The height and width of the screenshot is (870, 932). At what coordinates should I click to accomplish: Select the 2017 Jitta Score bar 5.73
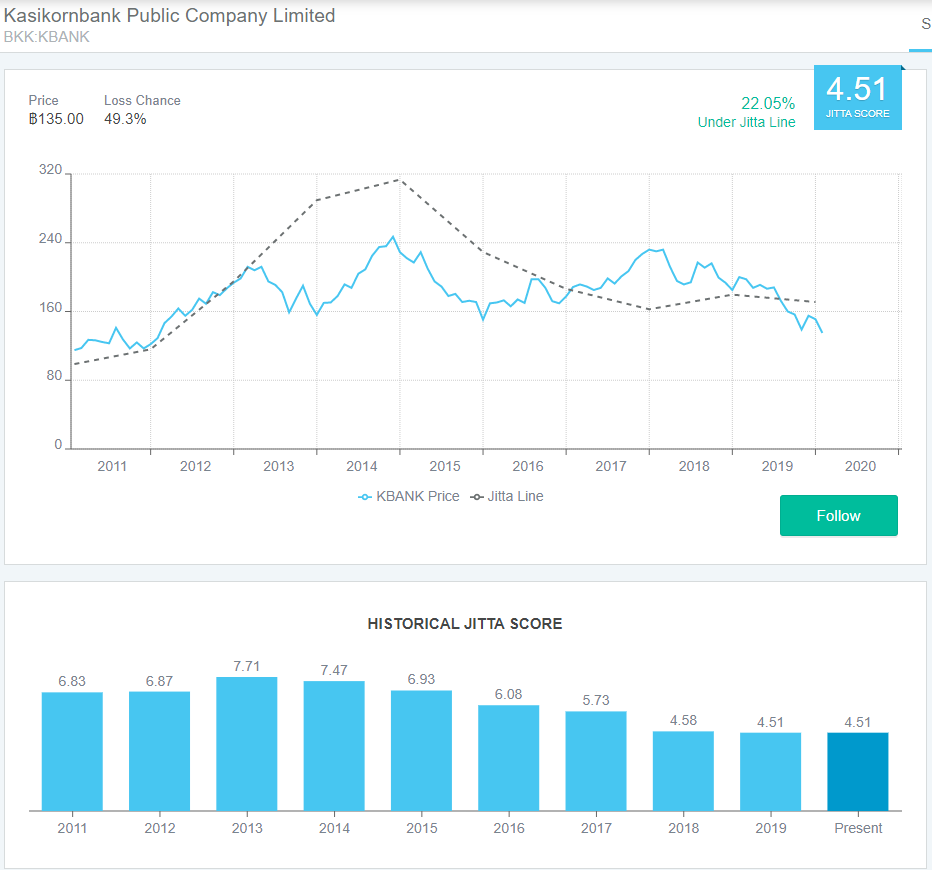596,761
